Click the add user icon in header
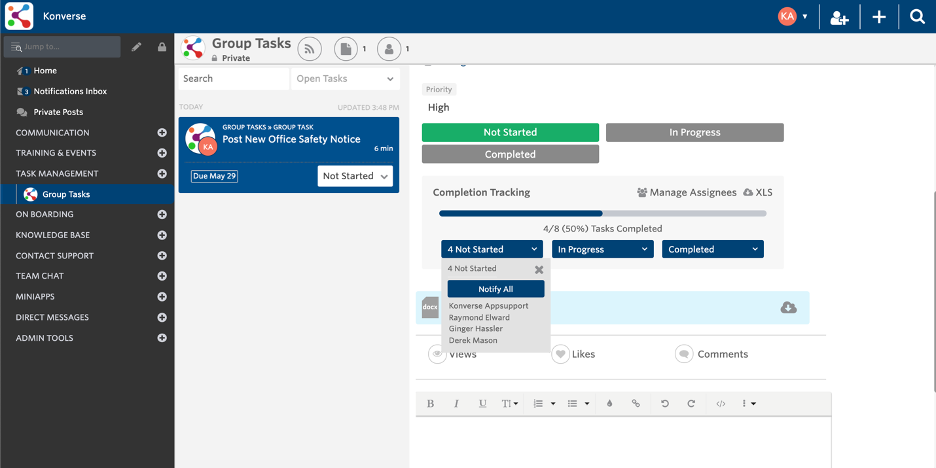The width and height of the screenshot is (936, 468). [x=839, y=16]
